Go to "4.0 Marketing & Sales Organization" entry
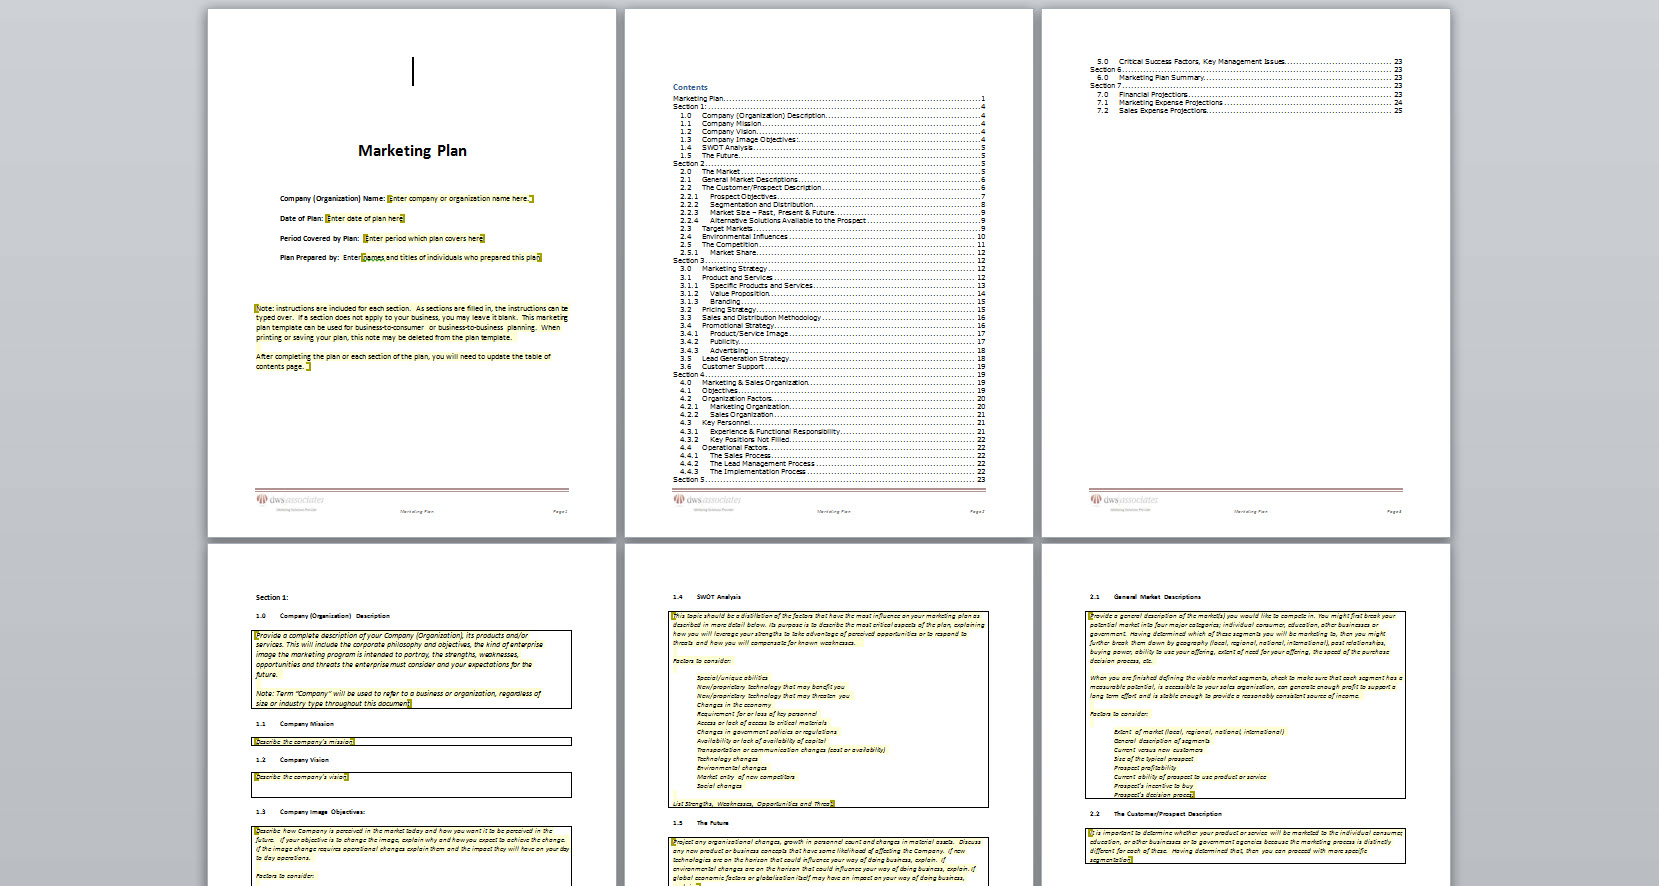 point(832,383)
